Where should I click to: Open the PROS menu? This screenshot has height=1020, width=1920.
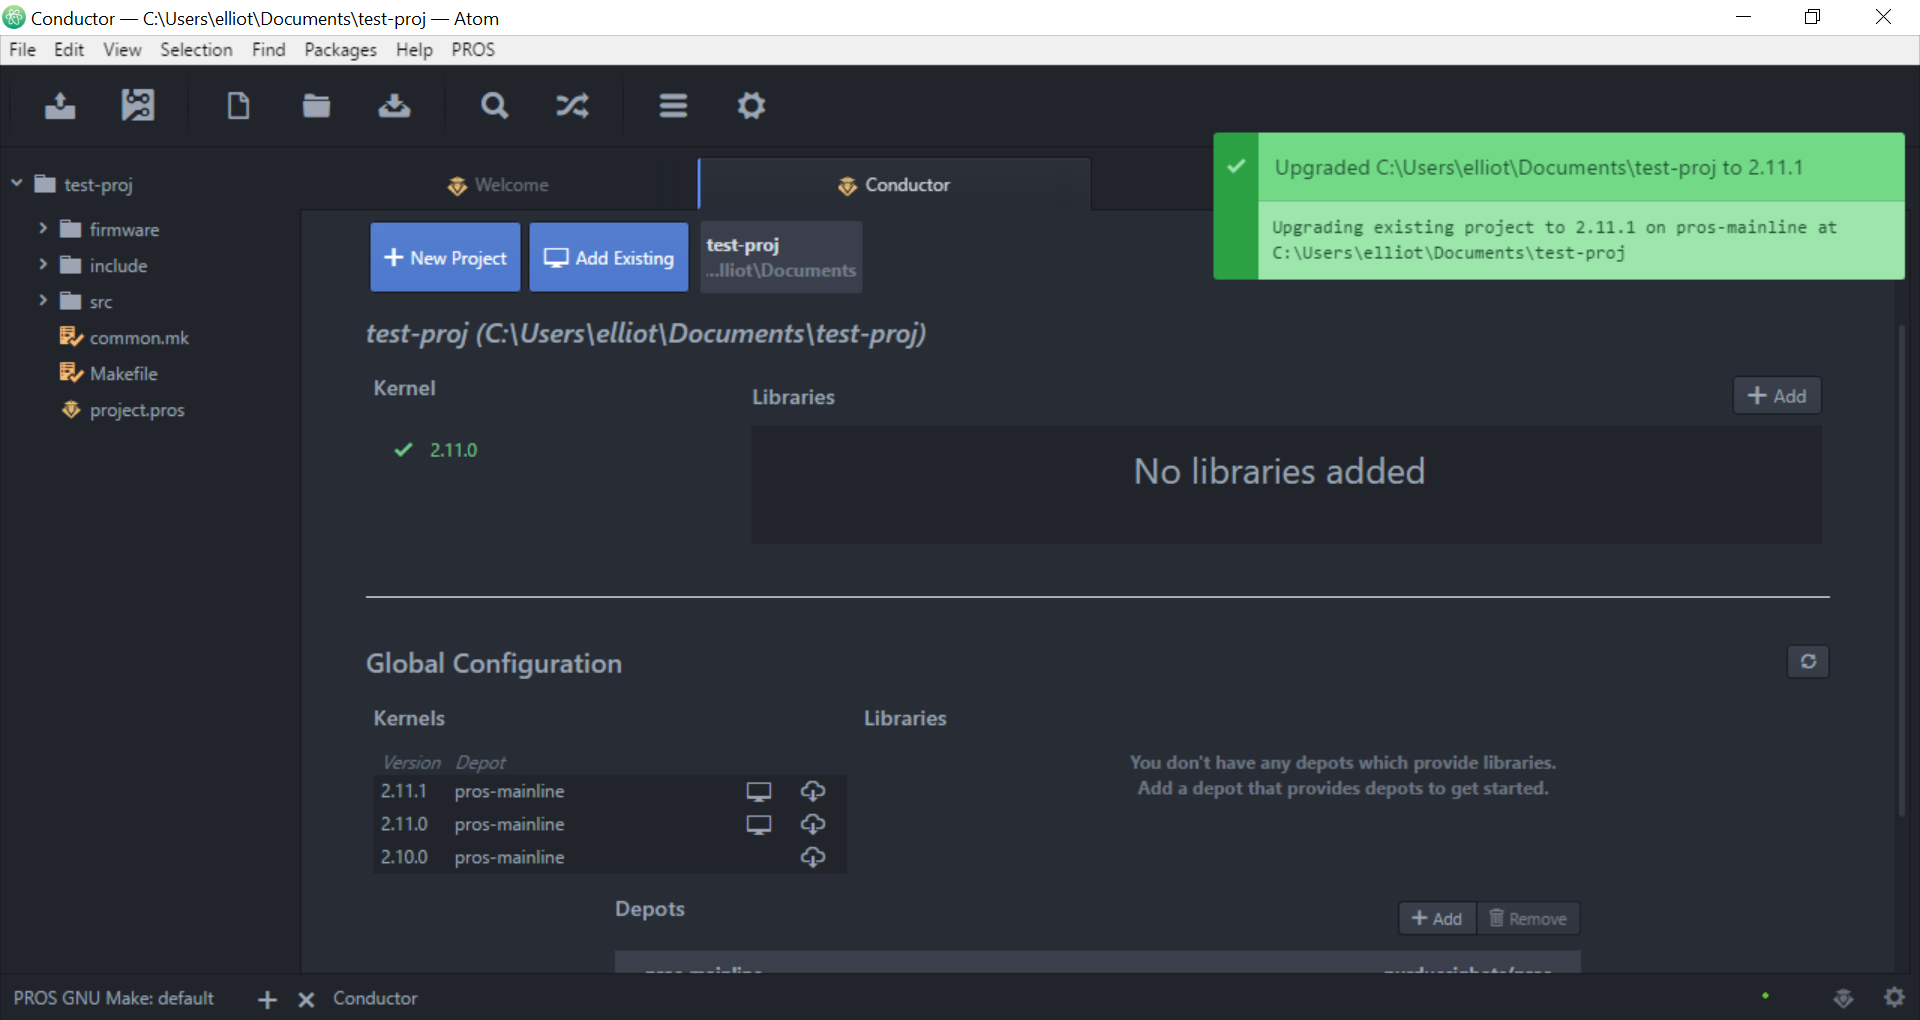(x=473, y=50)
